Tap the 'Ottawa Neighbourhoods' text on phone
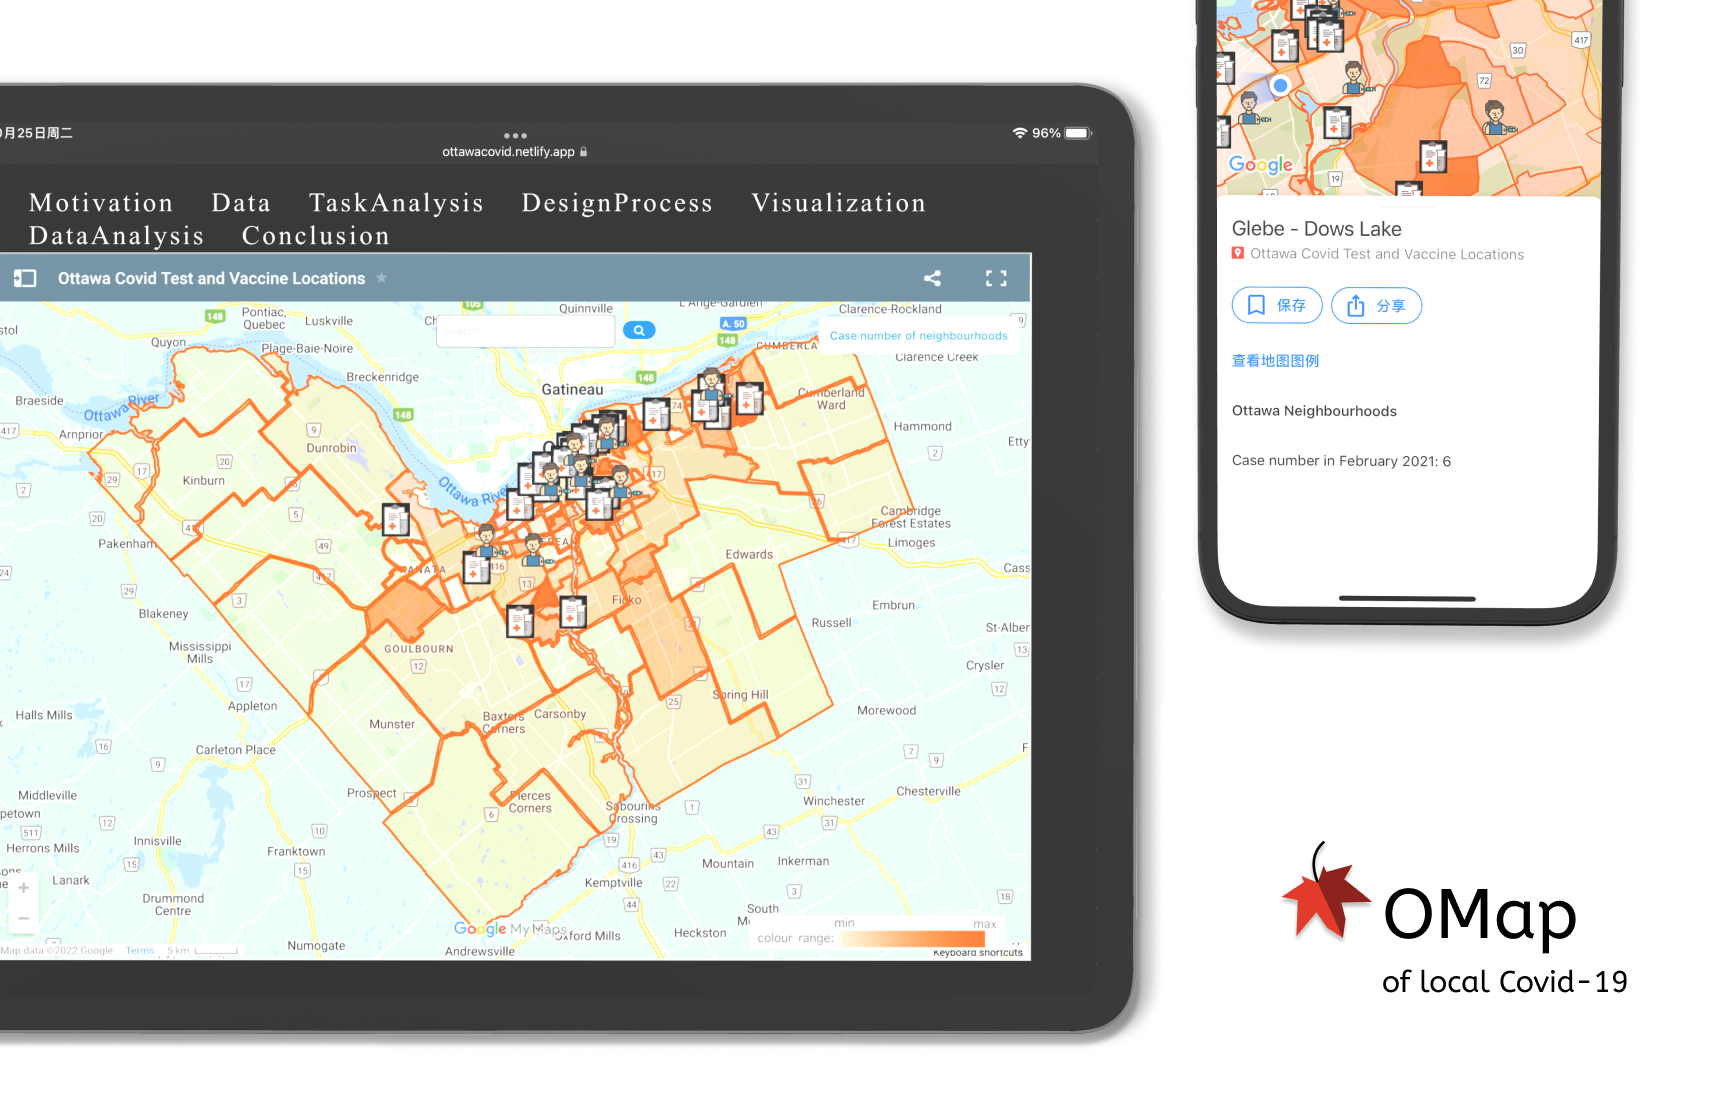The height and width of the screenshot is (1117, 1728). coord(1314,411)
